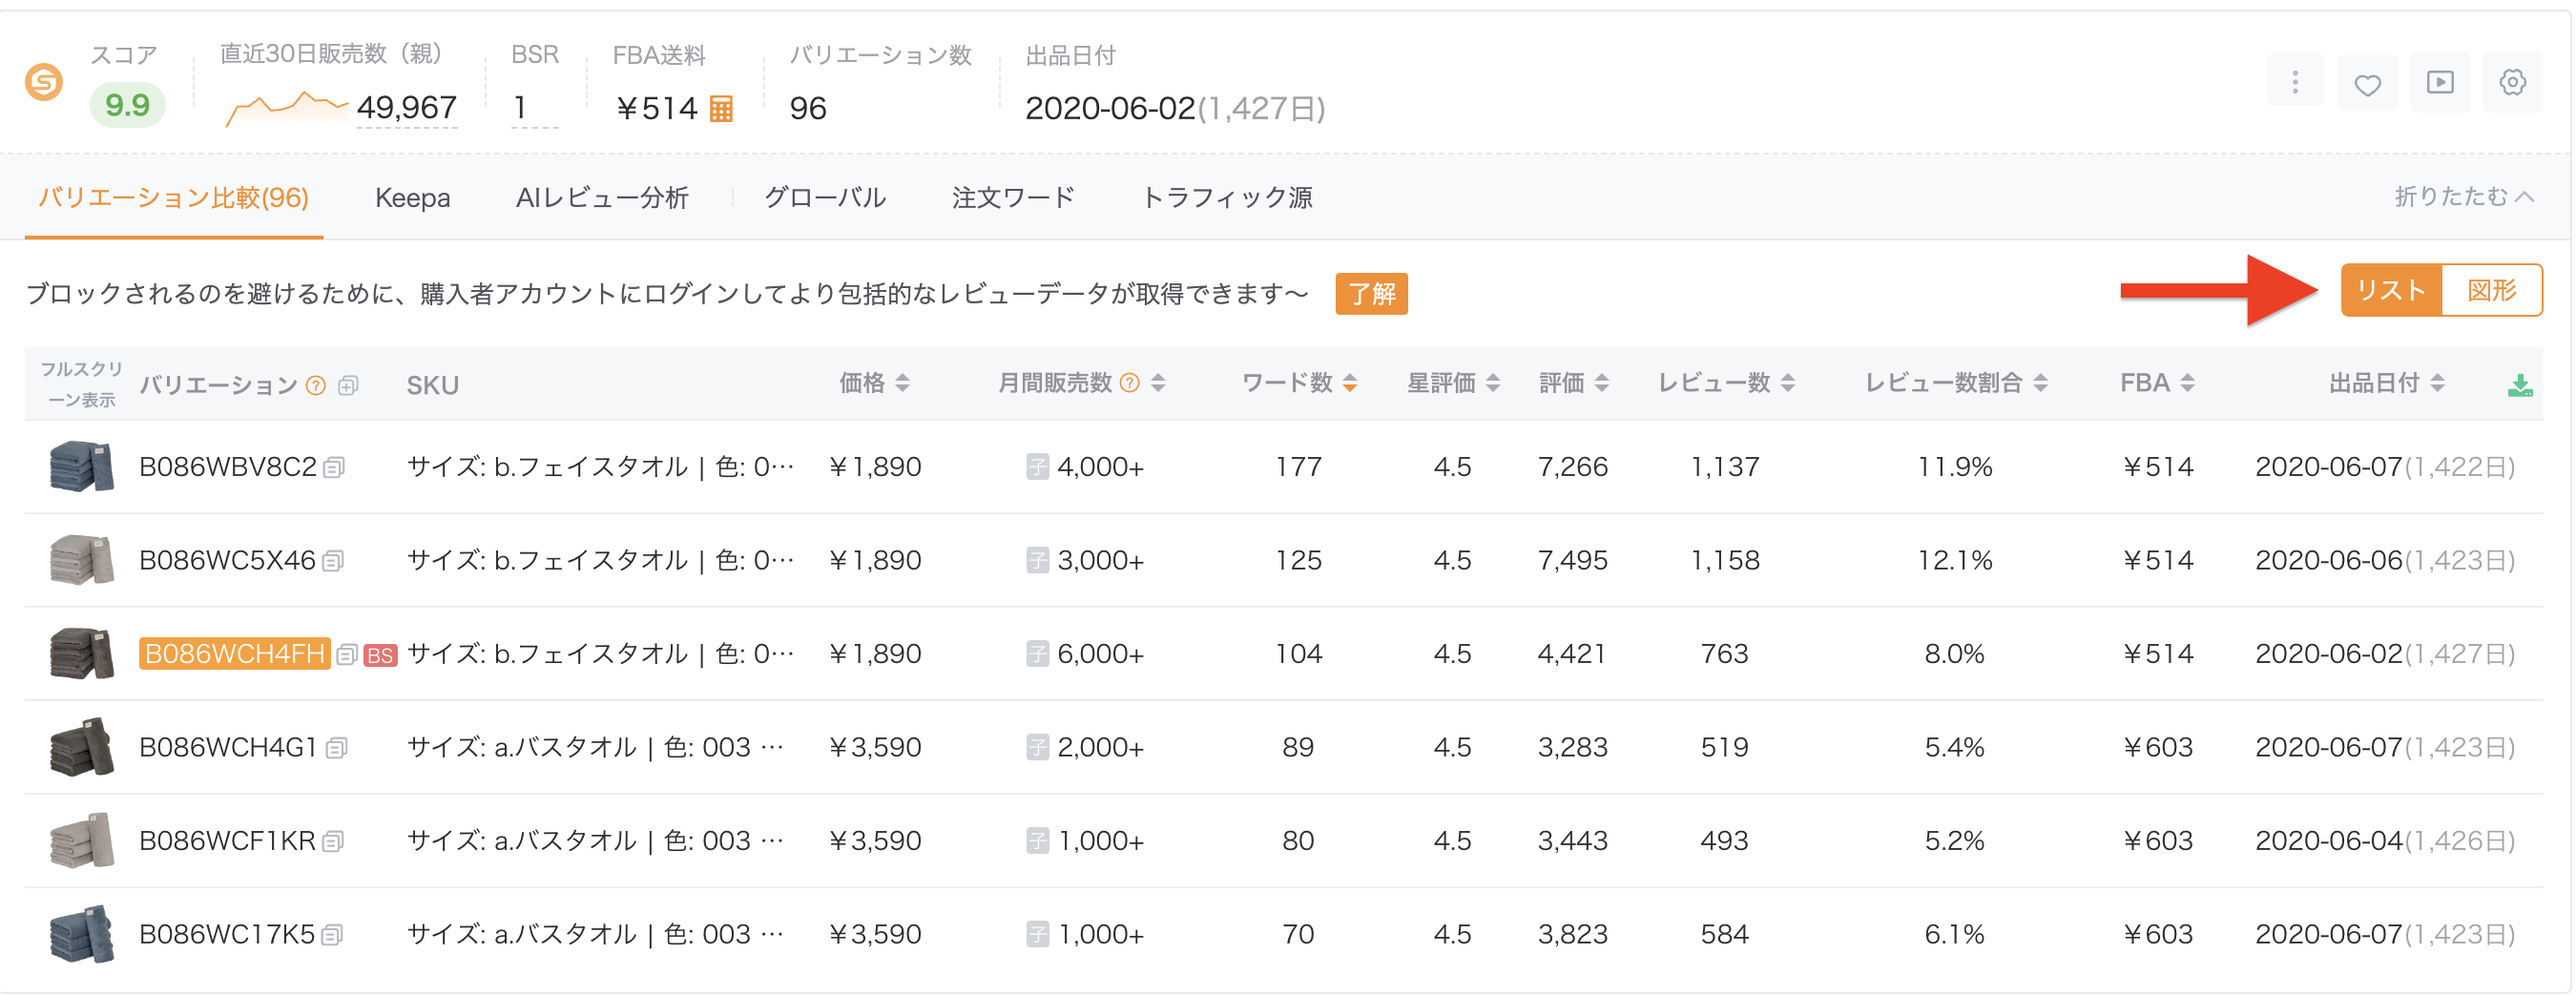Open thumbnail of B086WBV8C2 towel
The height and width of the screenshot is (996, 2576).
(x=81, y=467)
